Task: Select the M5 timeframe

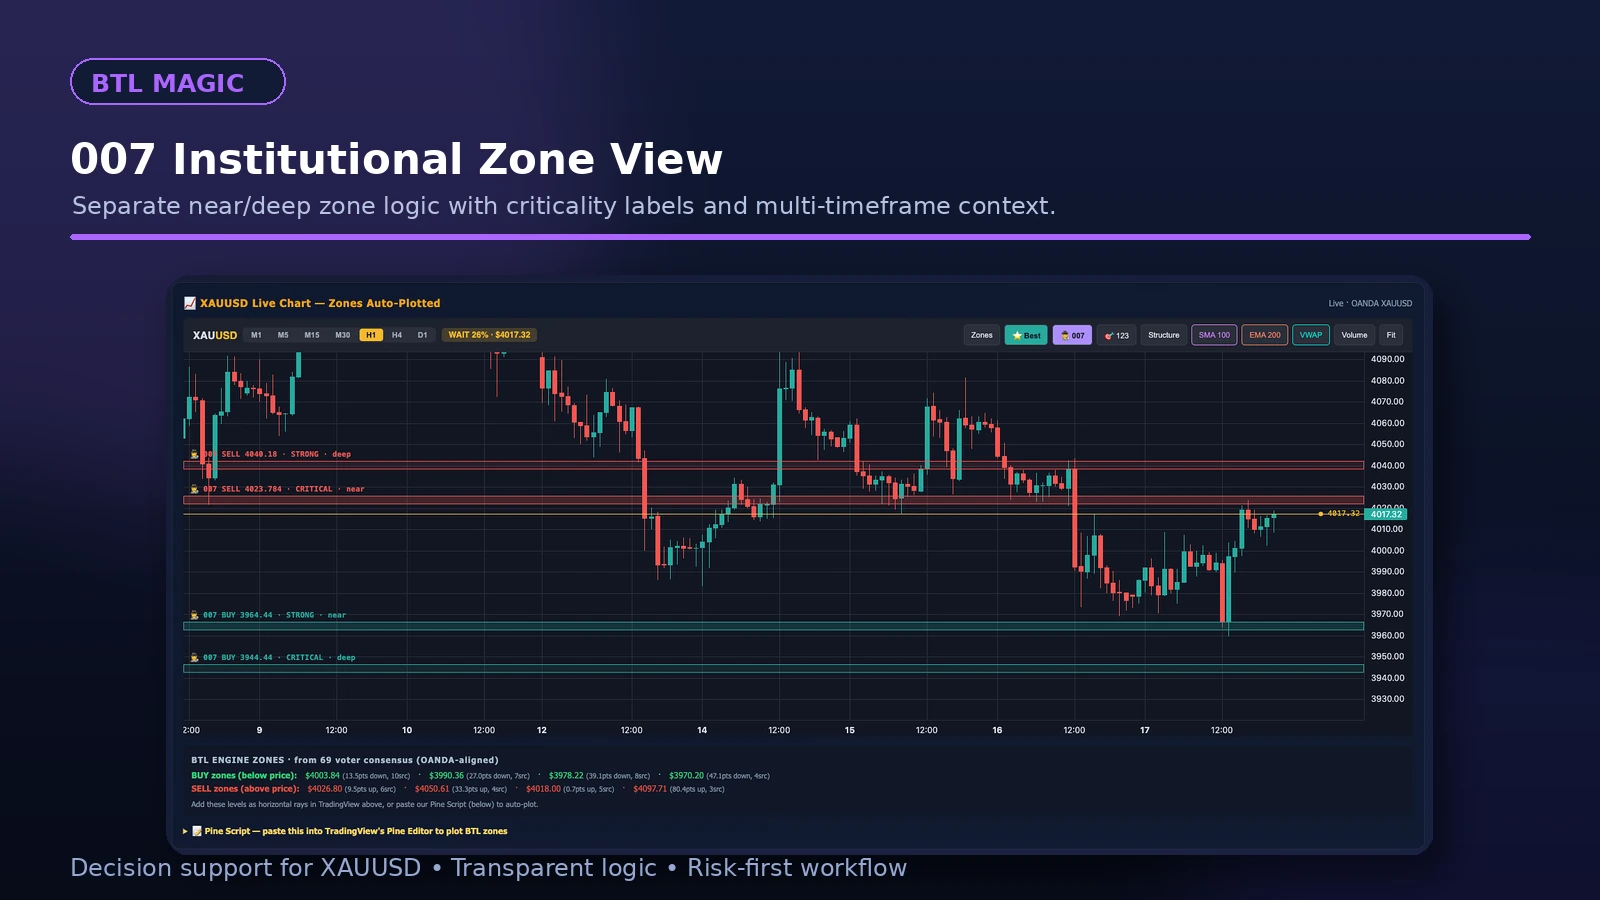Action: coord(283,335)
